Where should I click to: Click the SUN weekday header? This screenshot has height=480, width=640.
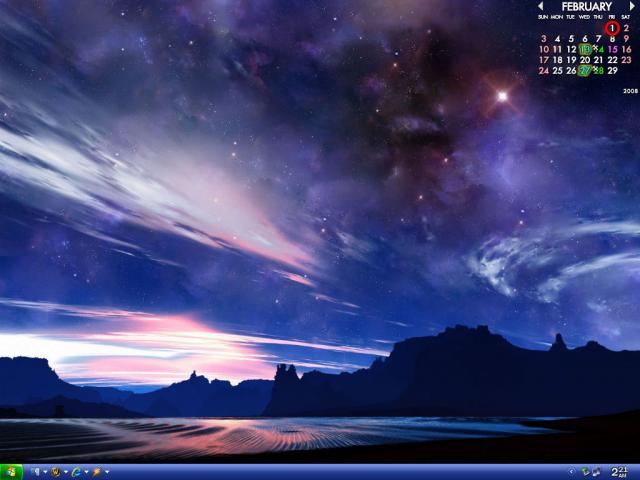pyautogui.click(x=543, y=17)
